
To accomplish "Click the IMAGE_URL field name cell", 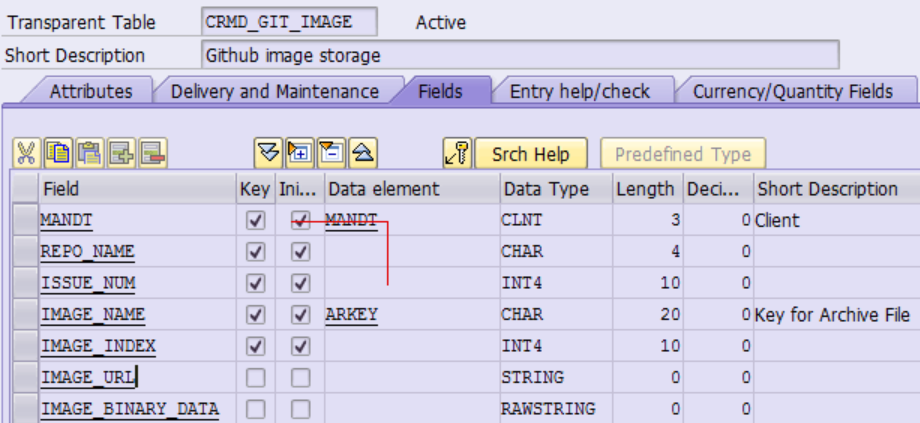I will click(137, 378).
